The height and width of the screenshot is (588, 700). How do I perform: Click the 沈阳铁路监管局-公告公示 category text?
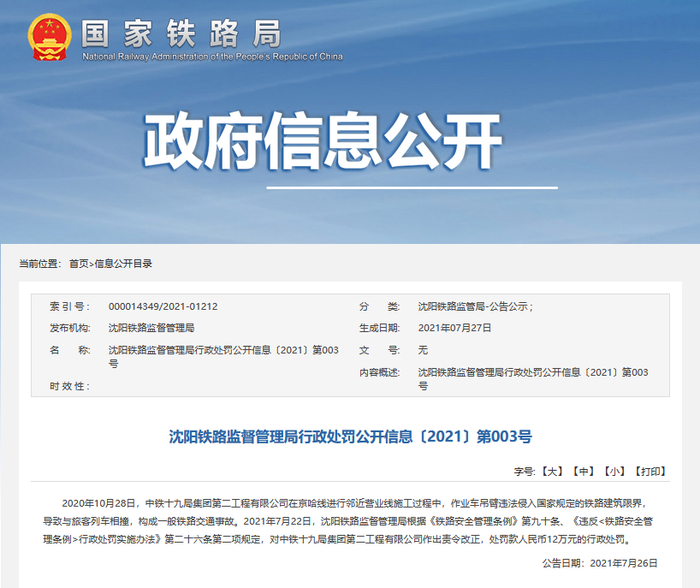point(475,307)
